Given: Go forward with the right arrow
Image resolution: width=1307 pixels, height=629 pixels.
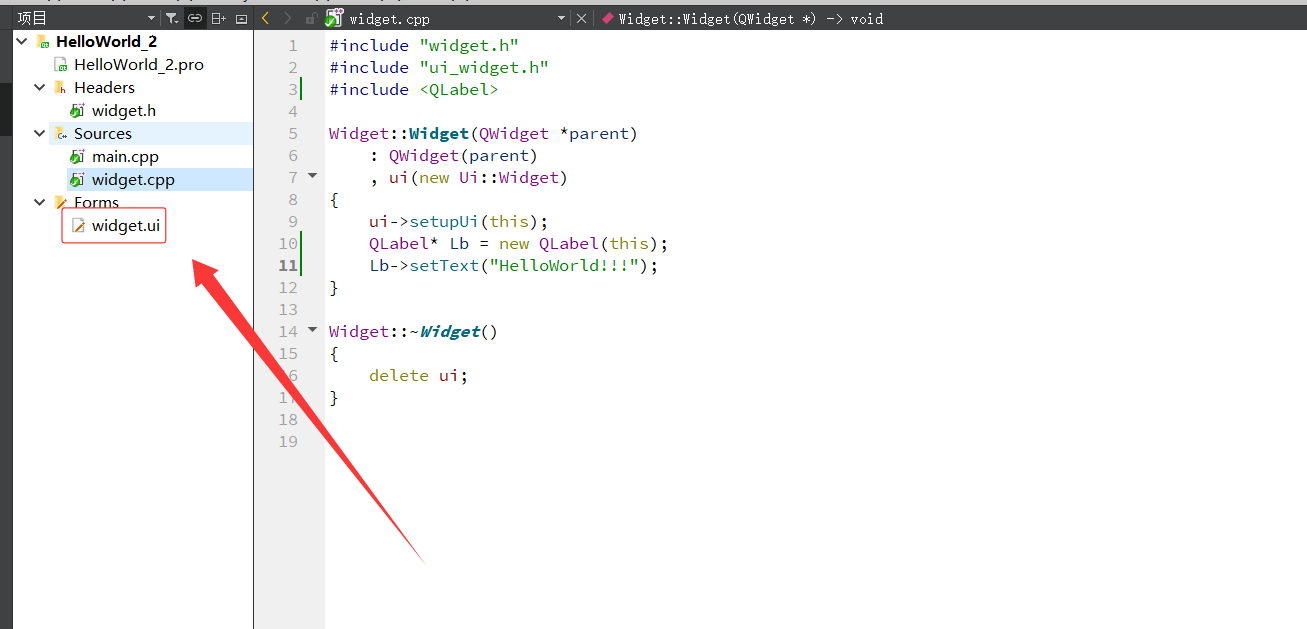Looking at the screenshot, I should tap(288, 18).
